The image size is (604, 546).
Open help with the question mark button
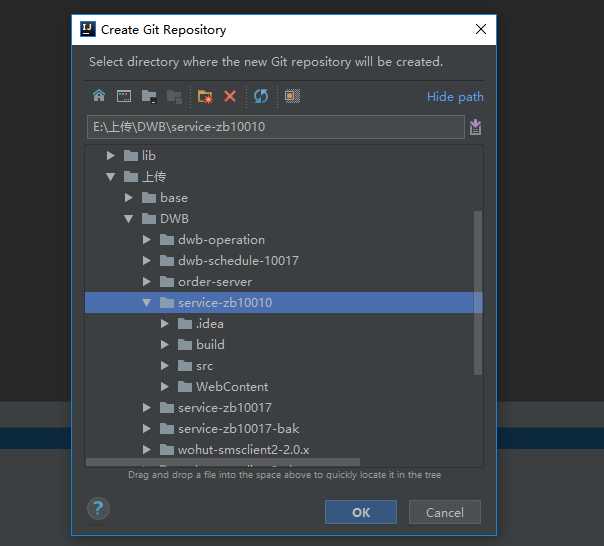tap(99, 508)
